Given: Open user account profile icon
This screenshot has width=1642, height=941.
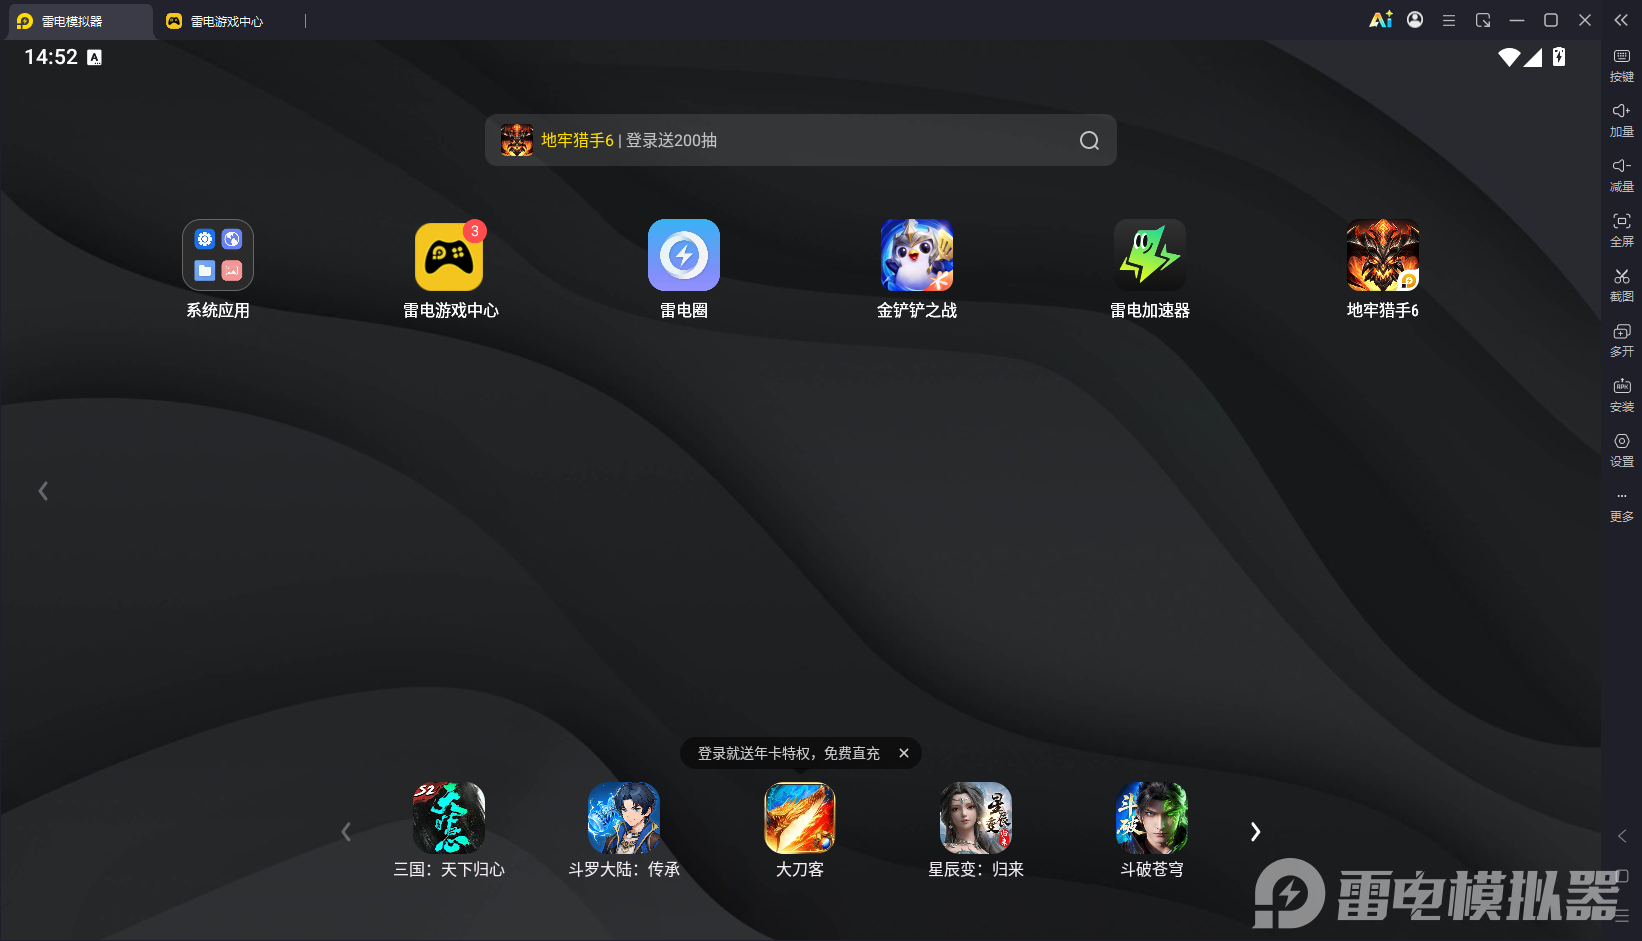Looking at the screenshot, I should point(1415,20).
